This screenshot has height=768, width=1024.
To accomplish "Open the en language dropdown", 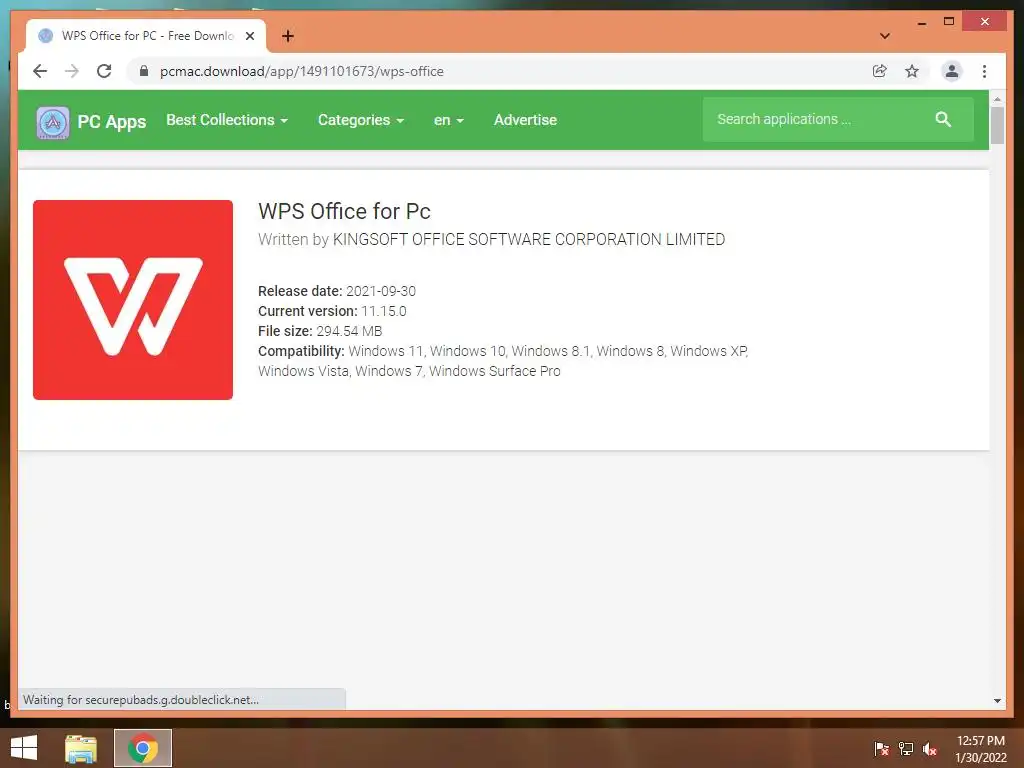I will [x=449, y=120].
